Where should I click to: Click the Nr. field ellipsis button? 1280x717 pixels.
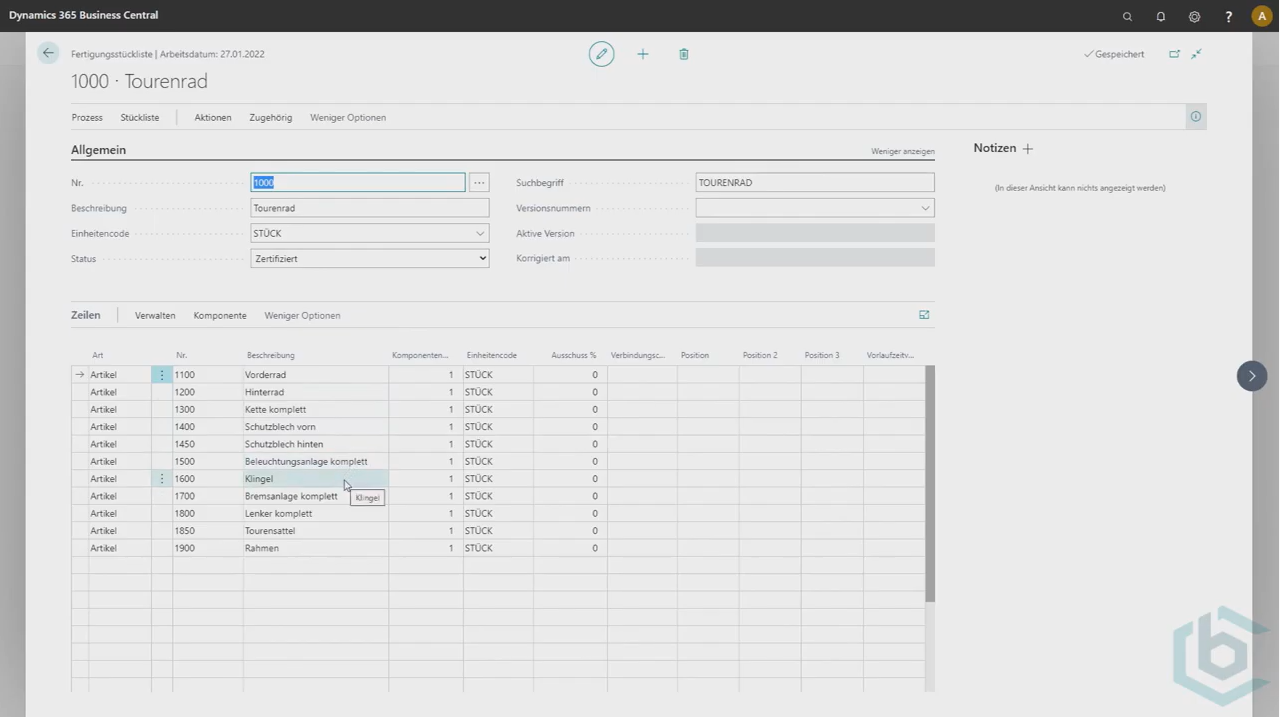click(x=479, y=183)
